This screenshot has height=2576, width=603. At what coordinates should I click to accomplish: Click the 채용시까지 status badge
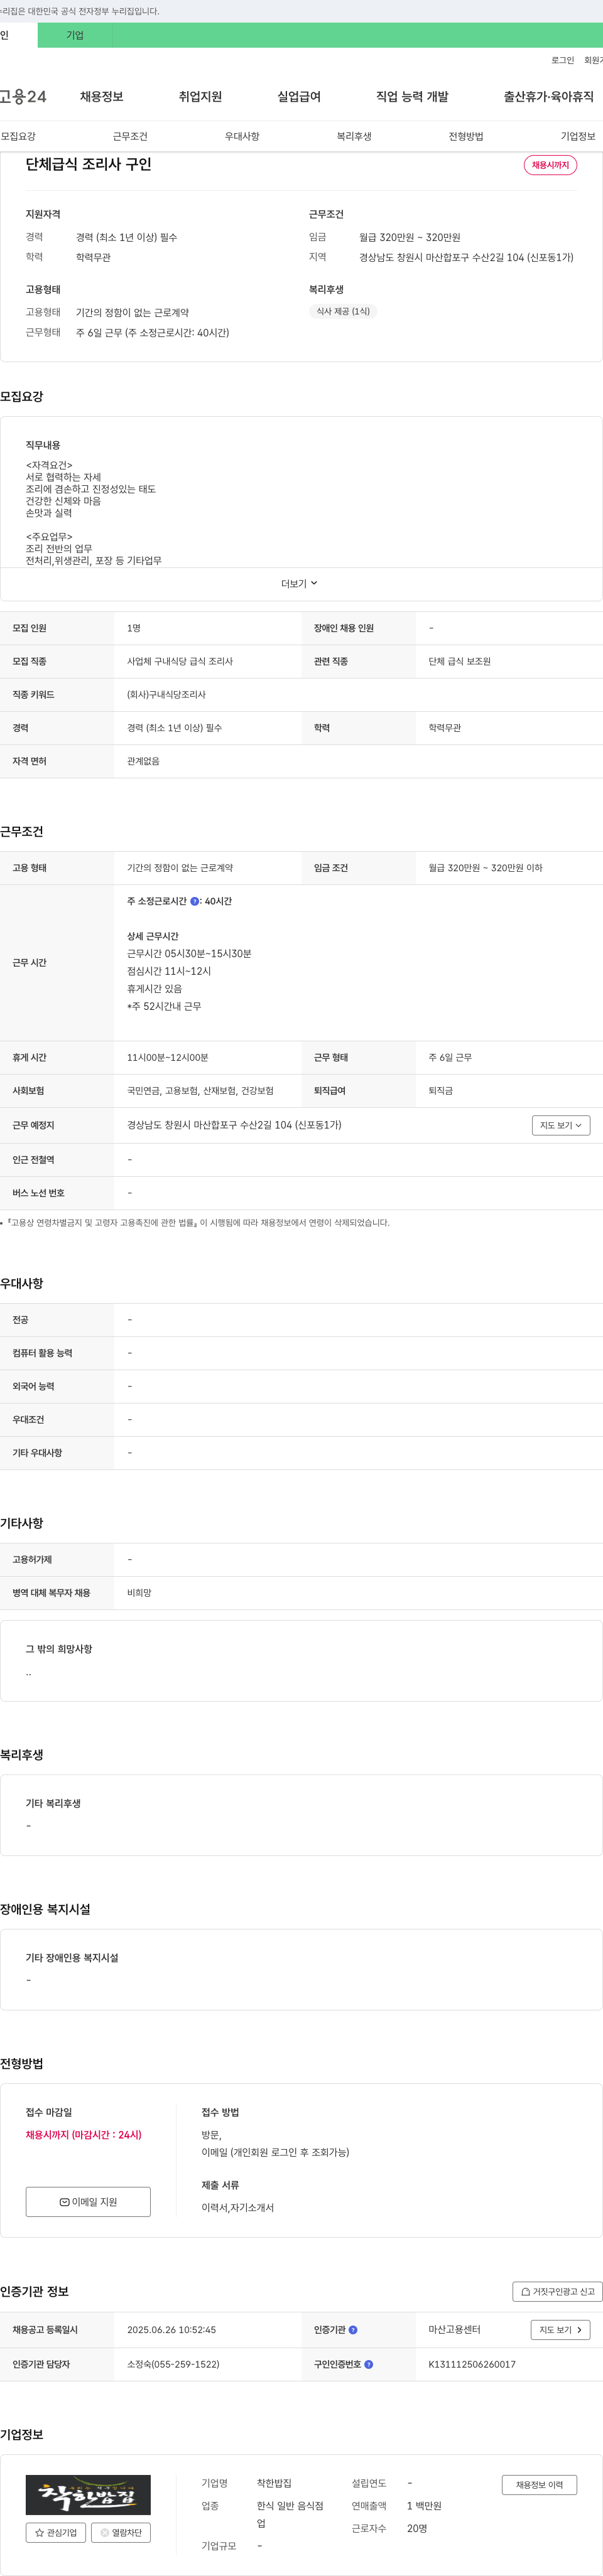550,165
